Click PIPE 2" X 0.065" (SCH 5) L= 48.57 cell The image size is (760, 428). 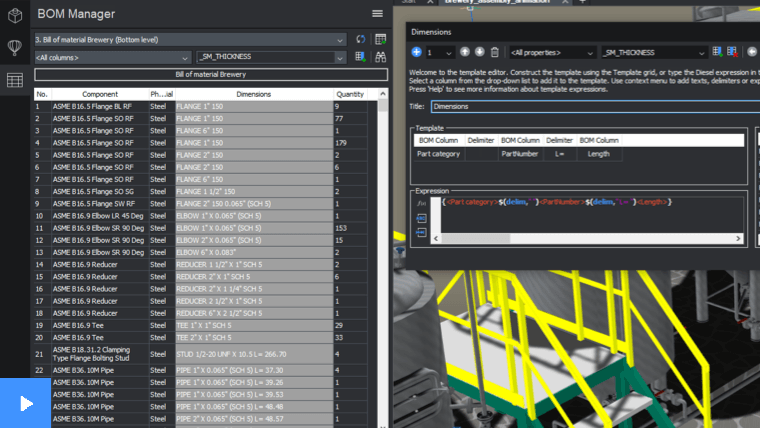tap(253, 419)
